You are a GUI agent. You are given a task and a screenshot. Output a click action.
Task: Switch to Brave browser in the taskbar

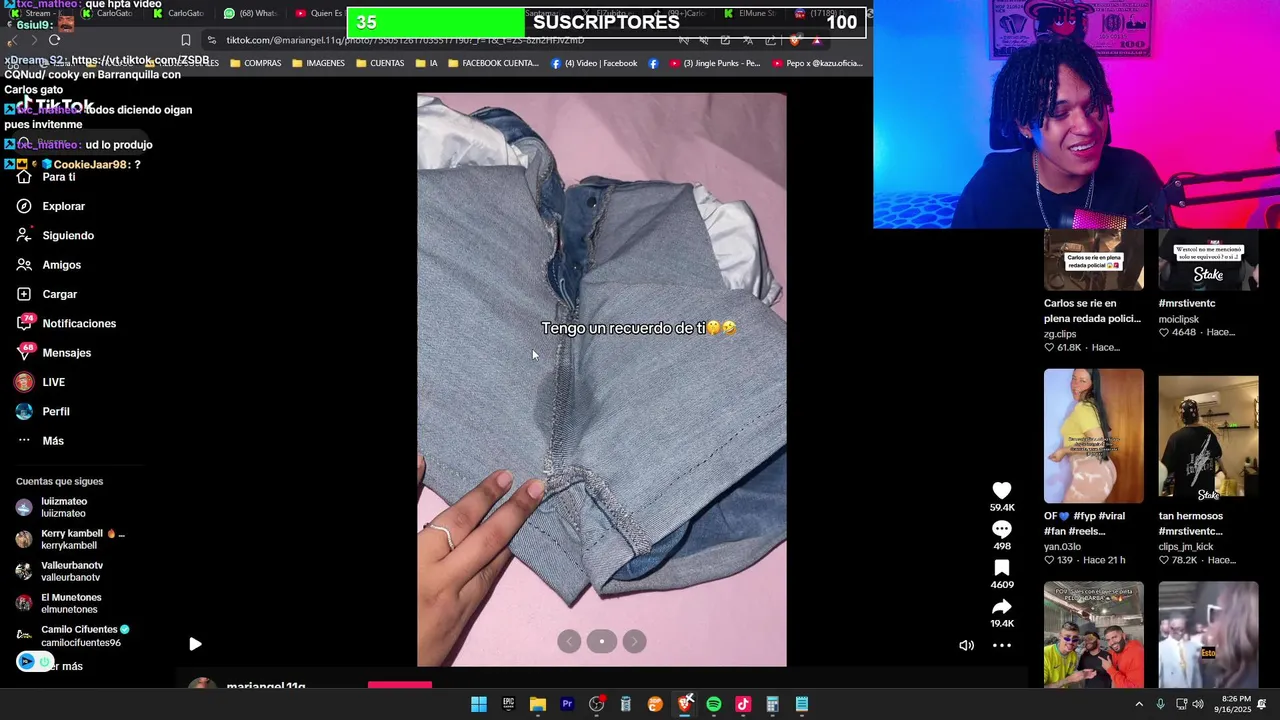(x=684, y=704)
